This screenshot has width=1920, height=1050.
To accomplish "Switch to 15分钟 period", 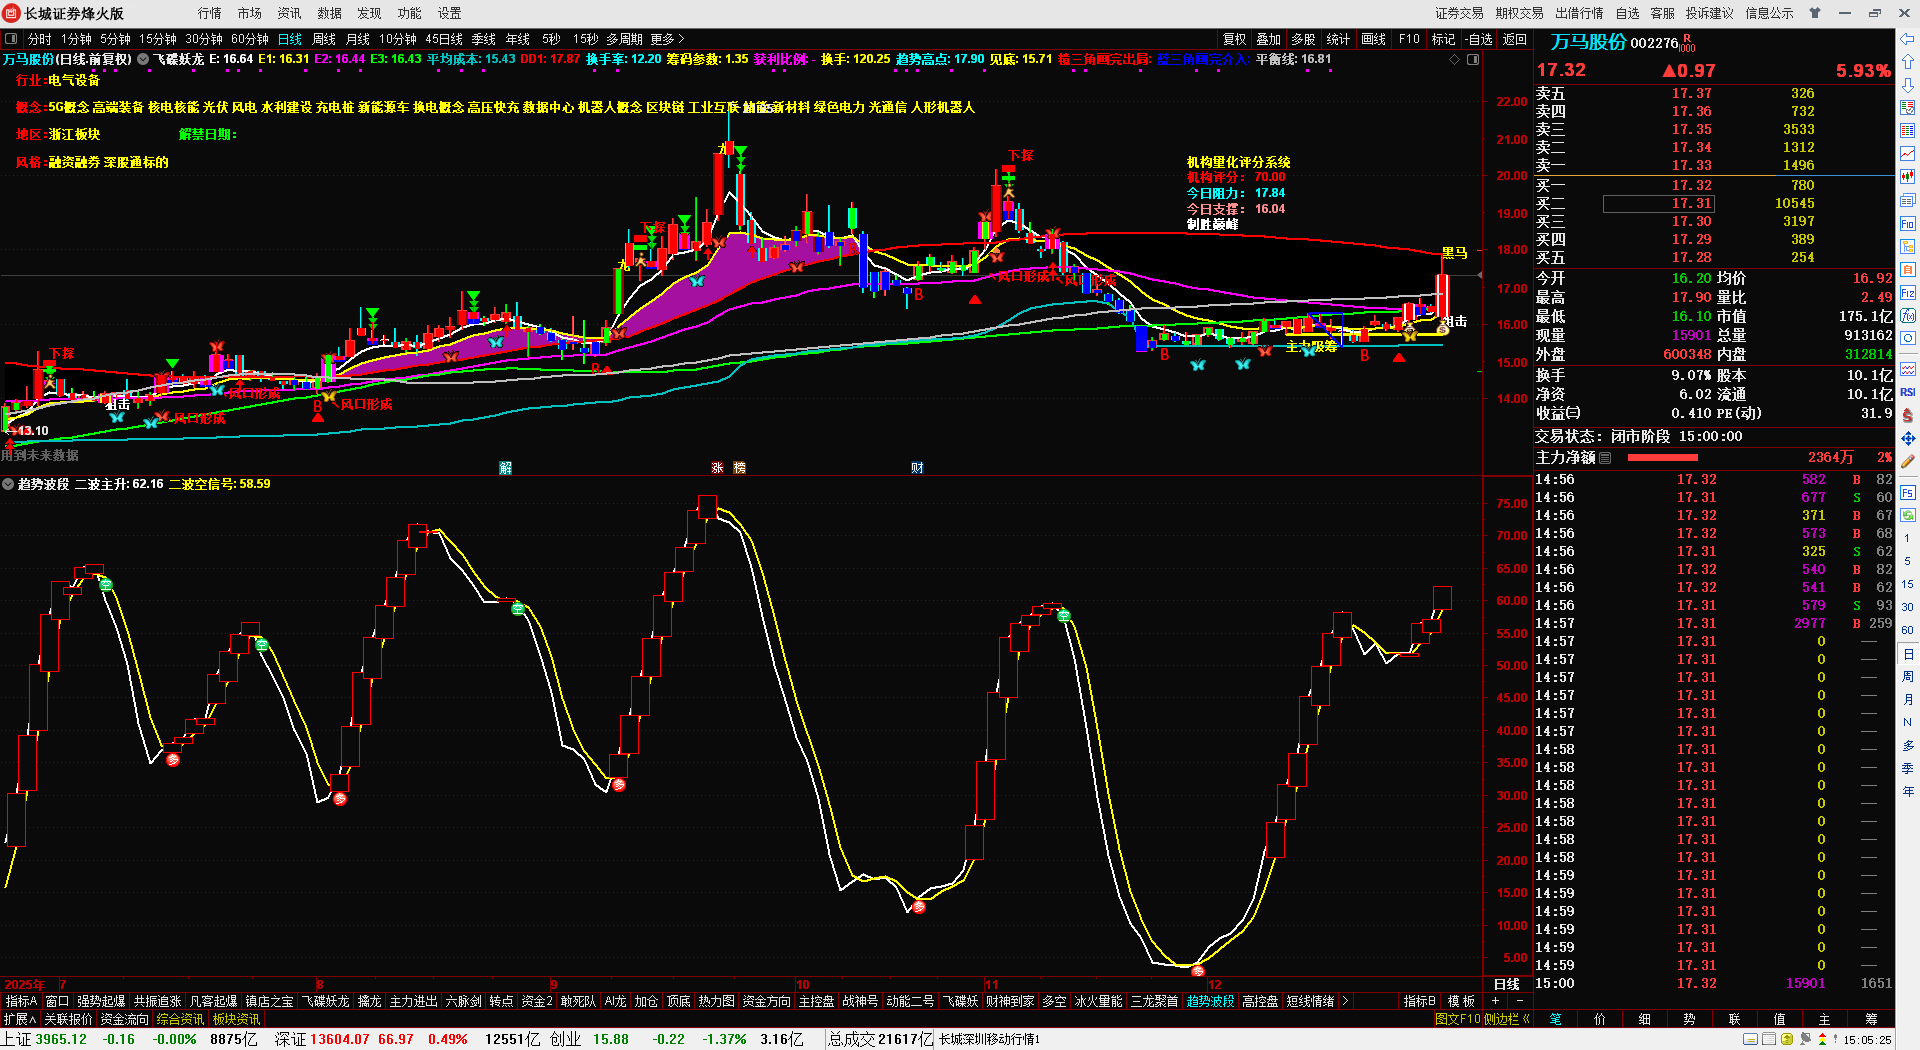I will click(158, 39).
